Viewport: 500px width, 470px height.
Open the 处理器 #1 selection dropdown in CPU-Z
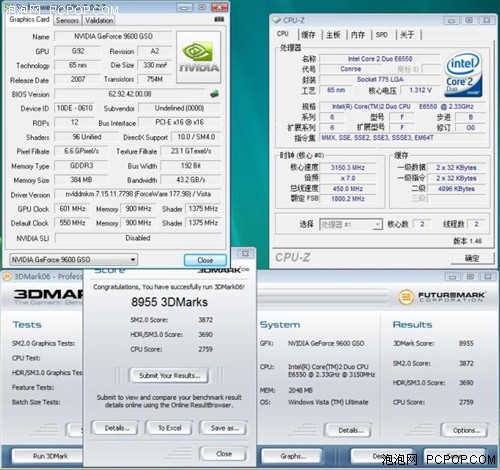(350, 224)
